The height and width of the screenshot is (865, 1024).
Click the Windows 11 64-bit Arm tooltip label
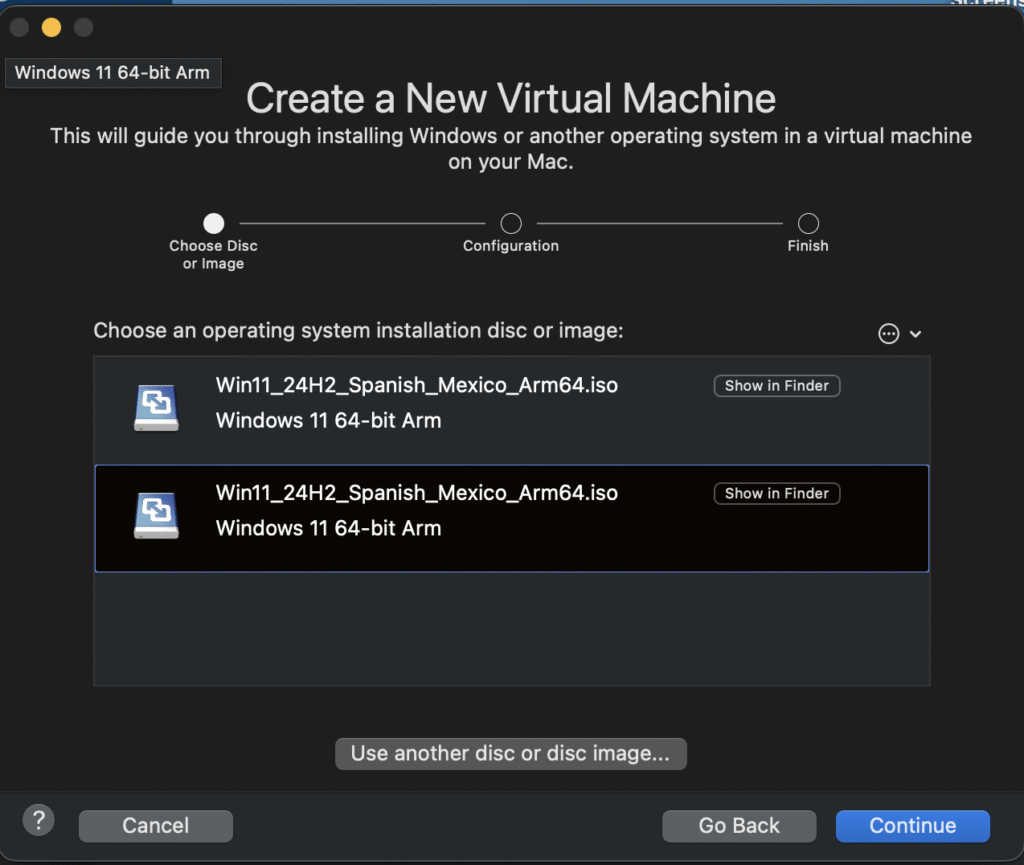pyautogui.click(x=113, y=72)
